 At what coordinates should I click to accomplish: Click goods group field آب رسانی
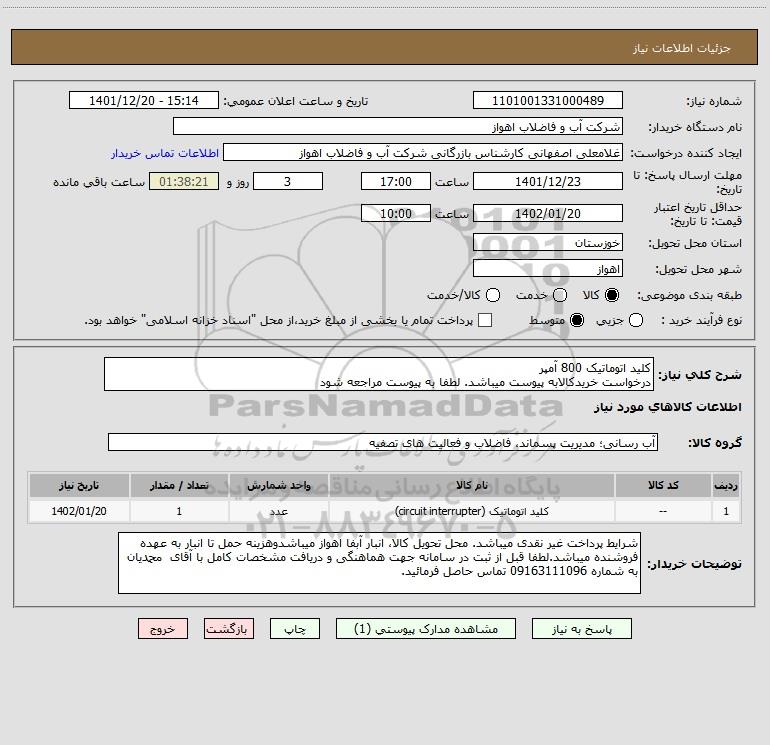(x=383, y=442)
